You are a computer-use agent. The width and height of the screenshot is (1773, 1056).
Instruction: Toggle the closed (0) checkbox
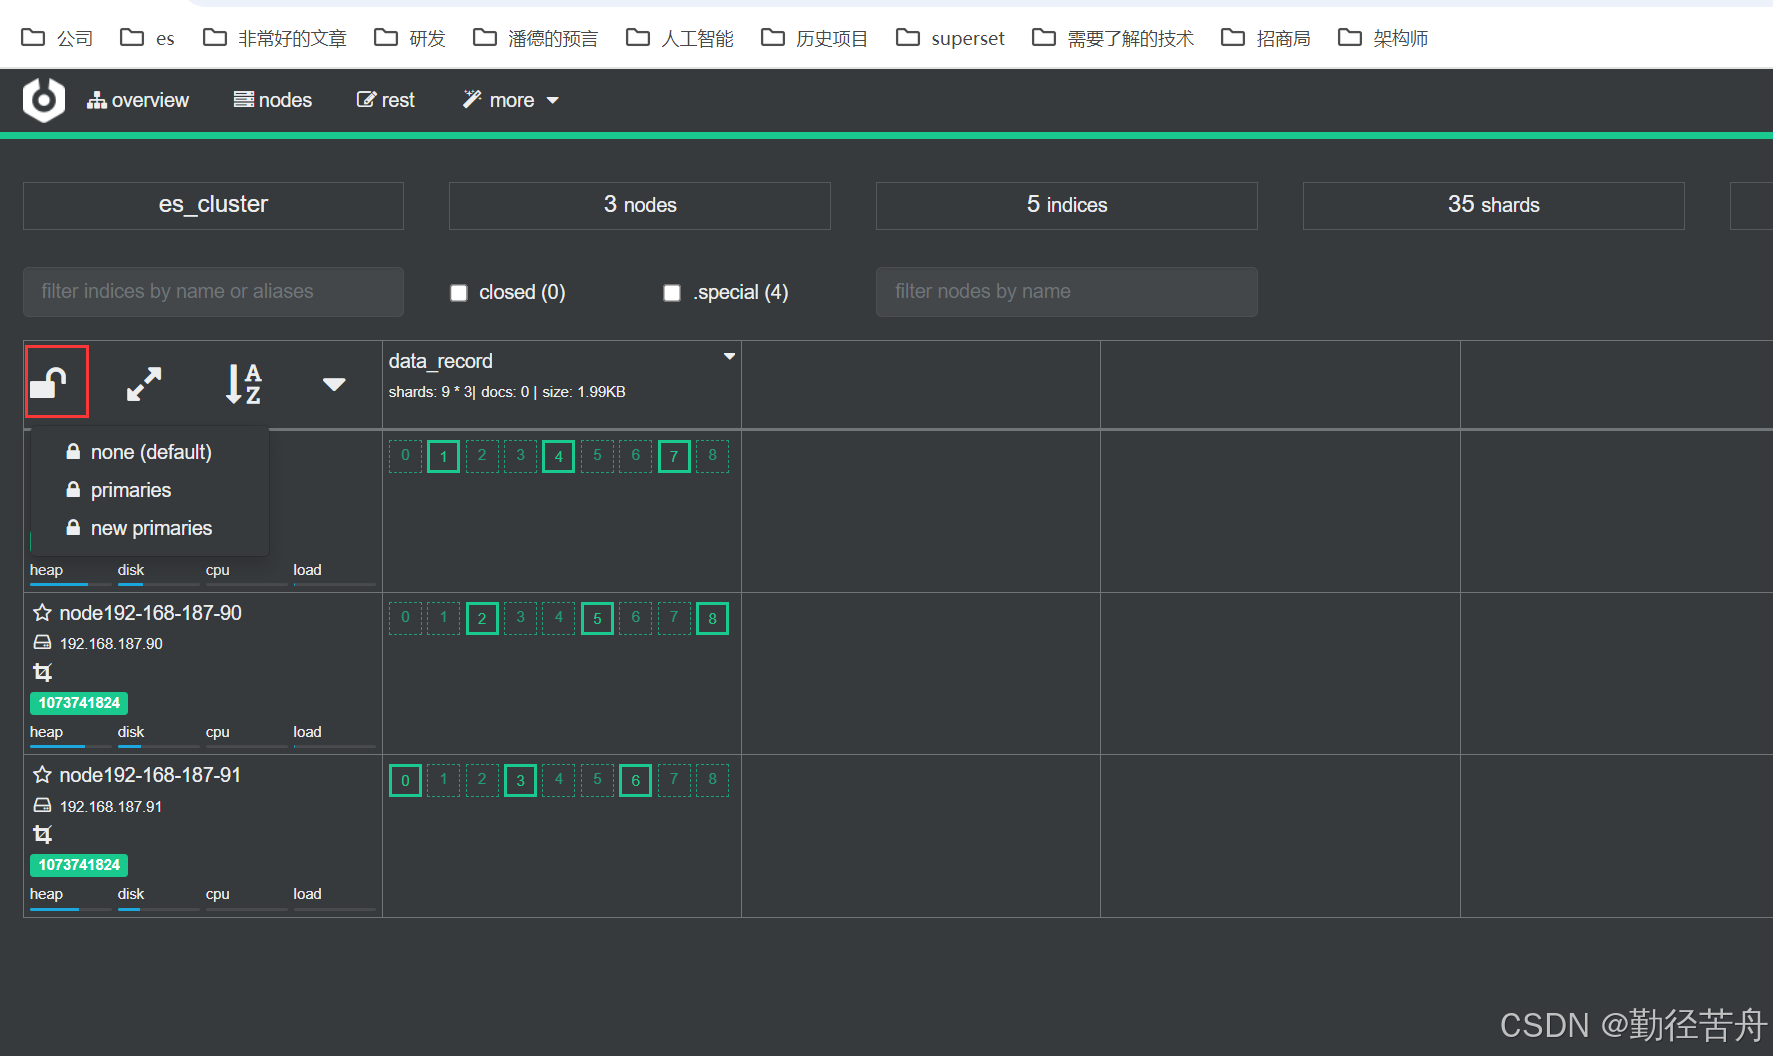pos(459,293)
